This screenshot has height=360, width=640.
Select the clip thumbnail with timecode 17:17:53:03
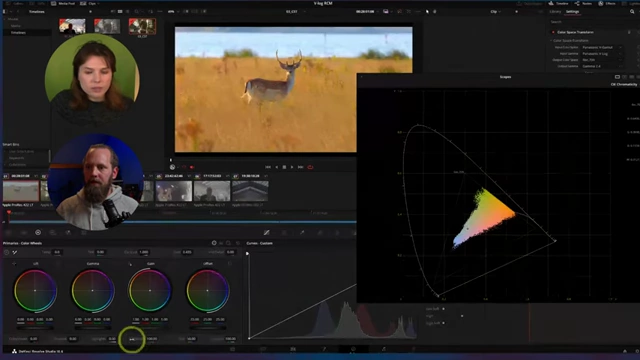(x=212, y=191)
